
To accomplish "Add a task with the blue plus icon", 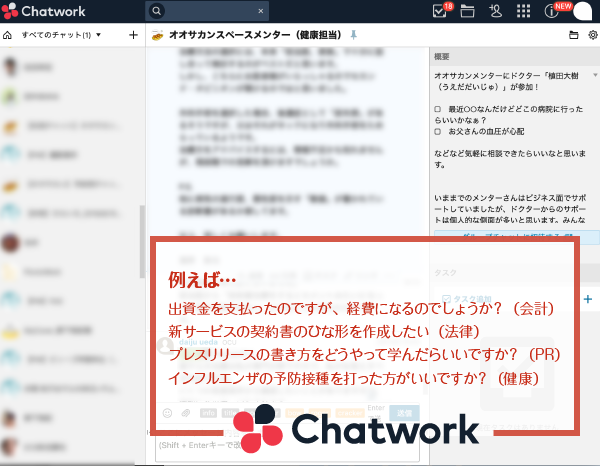I will tap(588, 299).
